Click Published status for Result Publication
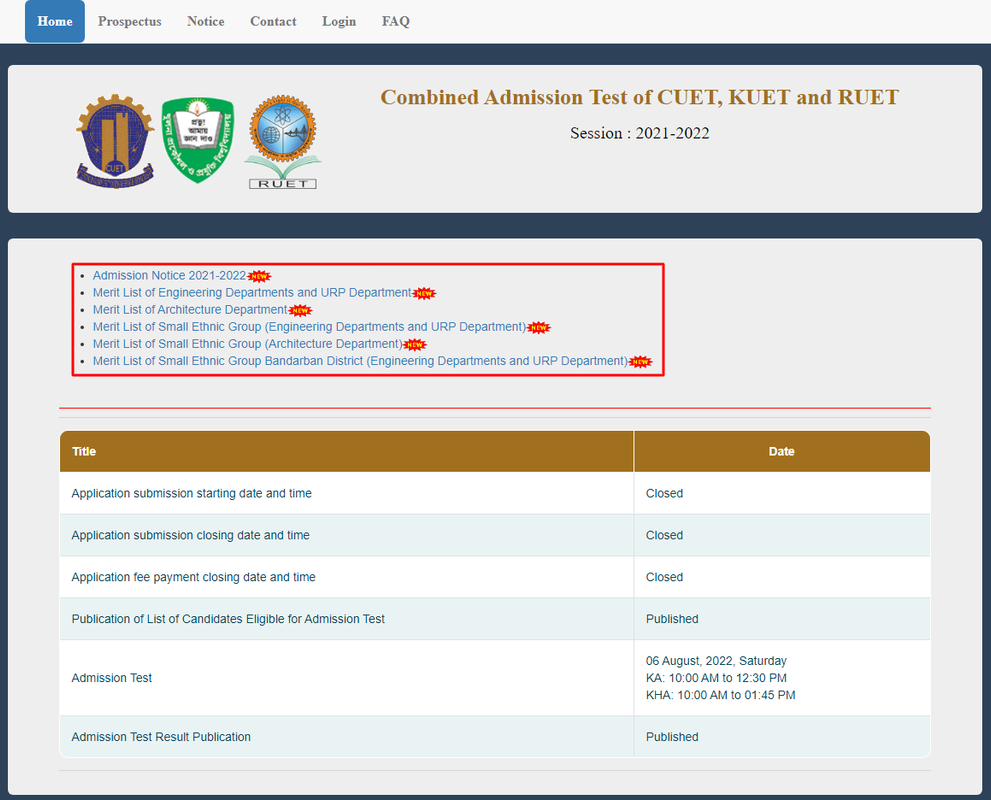991x800 pixels. pos(672,737)
